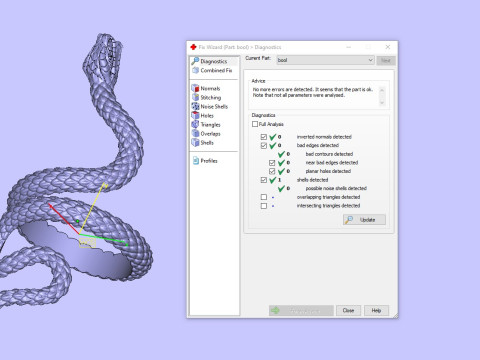Select the Triangles fixing step
This screenshot has width=480, height=360.
tap(206, 124)
